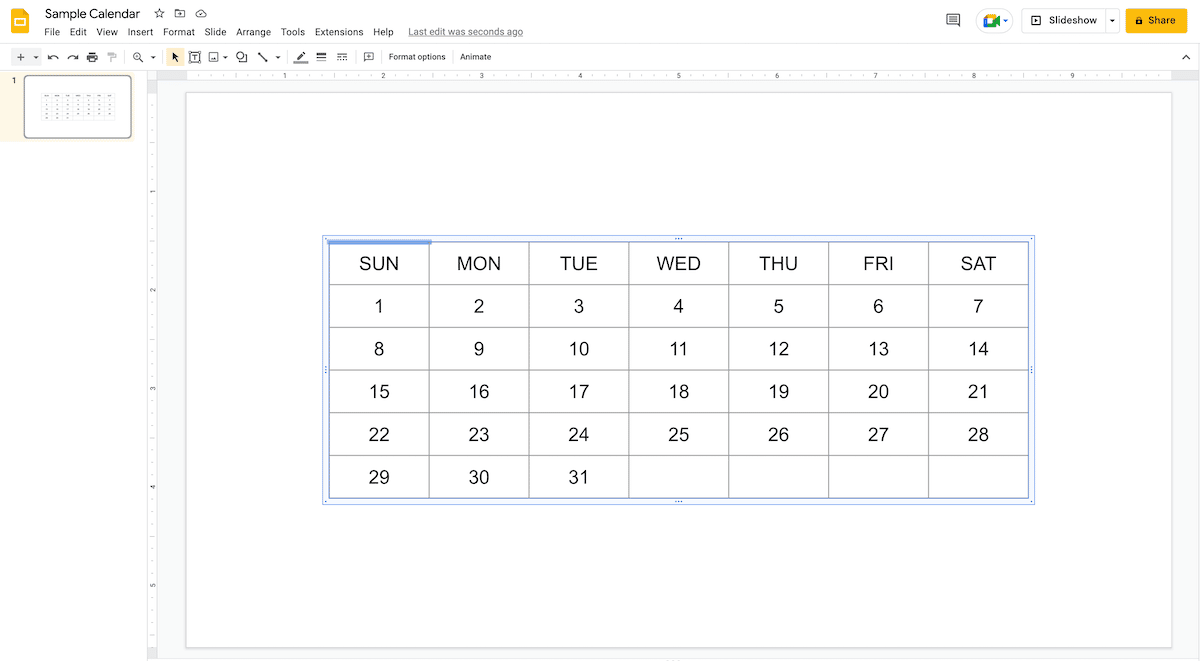Click the THU header cell

tap(779, 263)
